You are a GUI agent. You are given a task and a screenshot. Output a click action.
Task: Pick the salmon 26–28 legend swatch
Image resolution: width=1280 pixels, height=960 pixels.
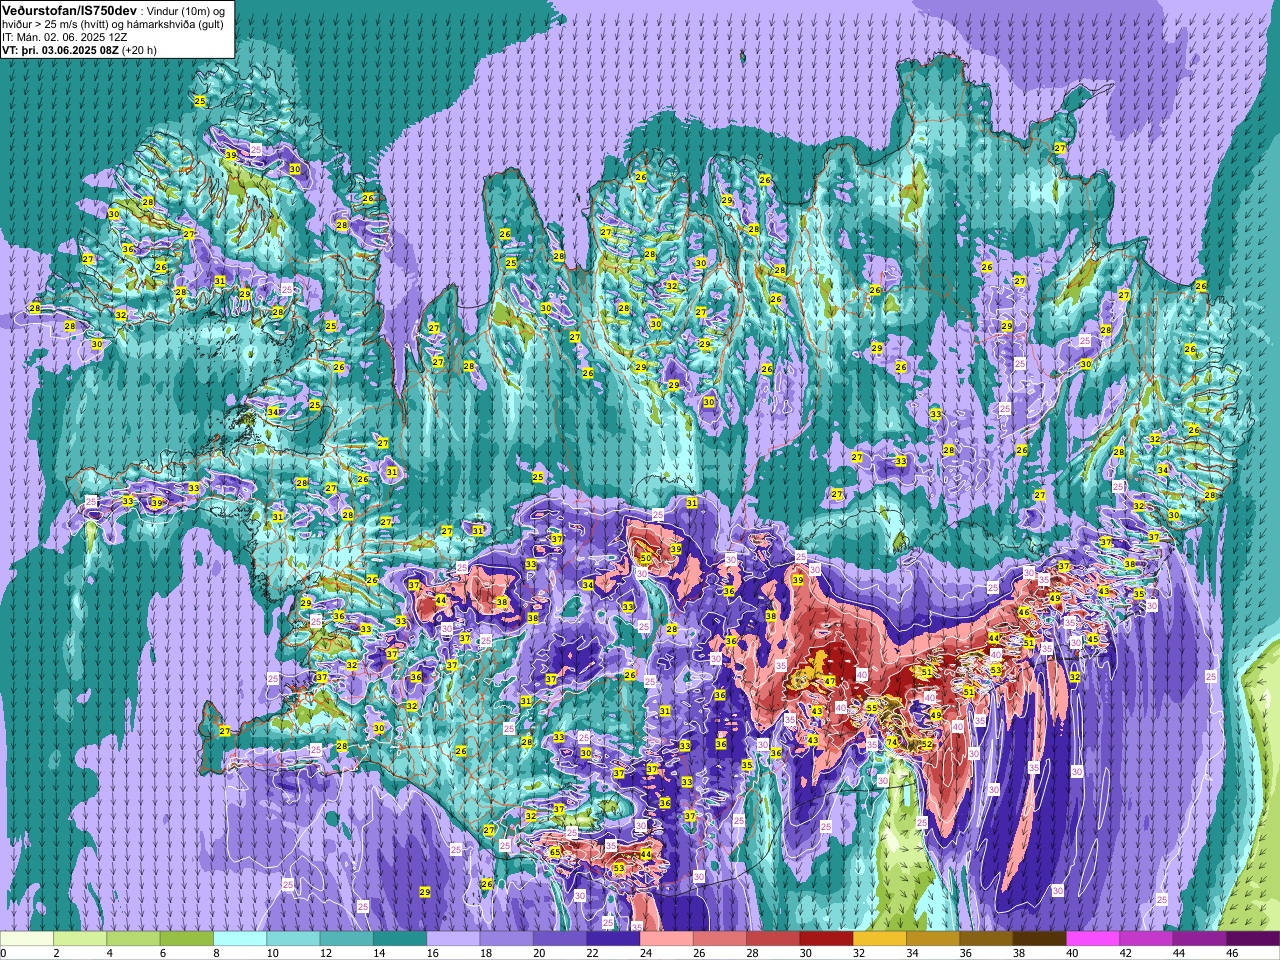tap(719, 939)
